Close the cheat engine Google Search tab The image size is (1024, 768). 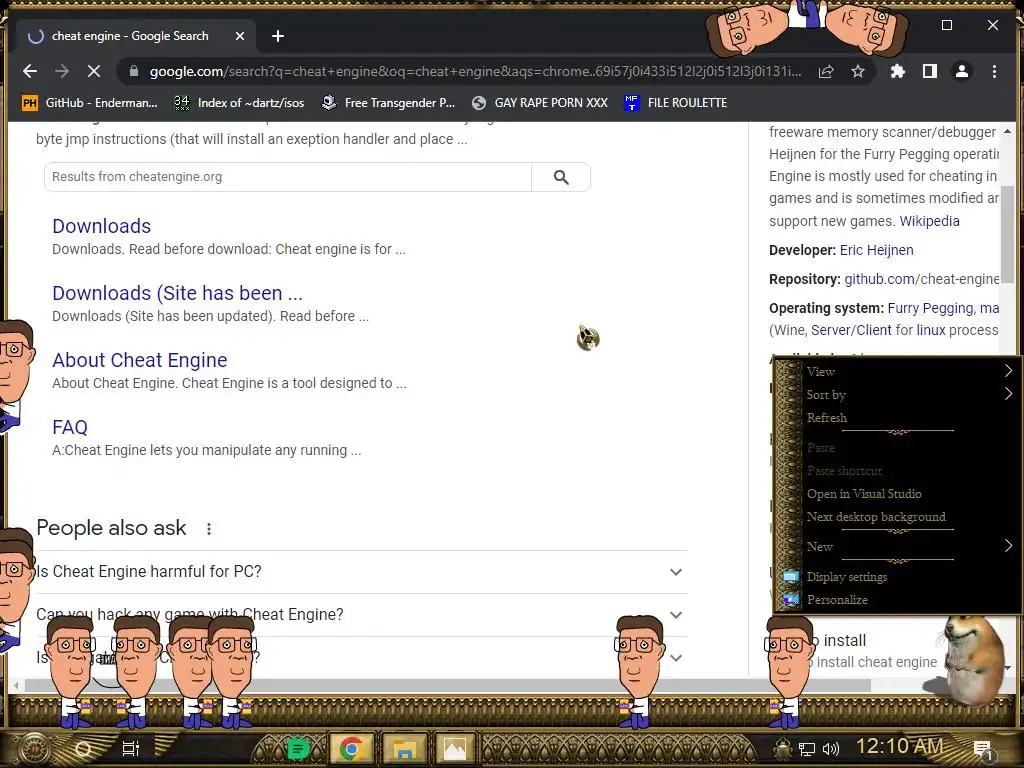[x=240, y=36]
